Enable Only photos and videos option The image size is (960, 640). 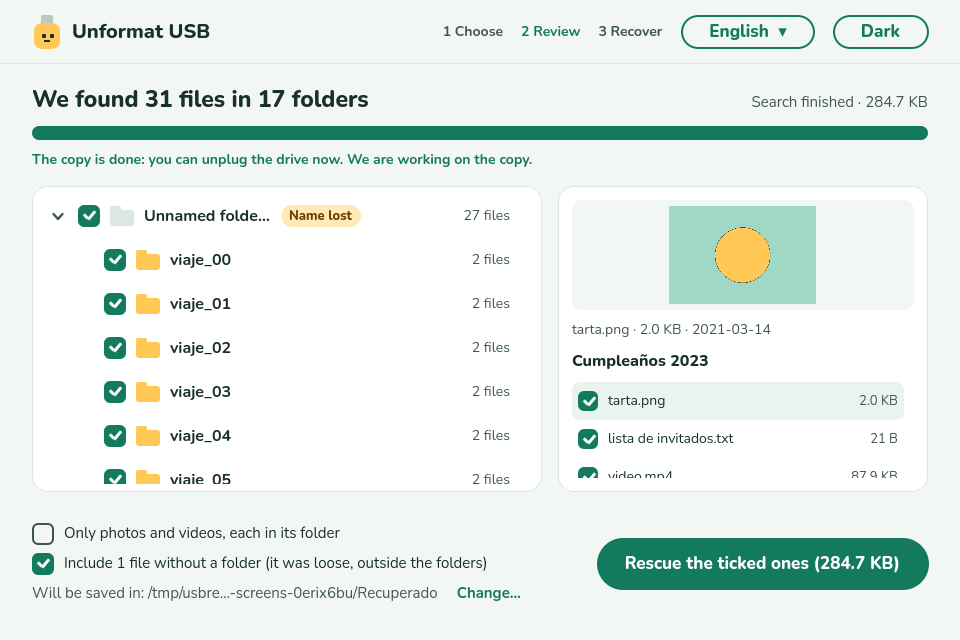(x=43, y=534)
